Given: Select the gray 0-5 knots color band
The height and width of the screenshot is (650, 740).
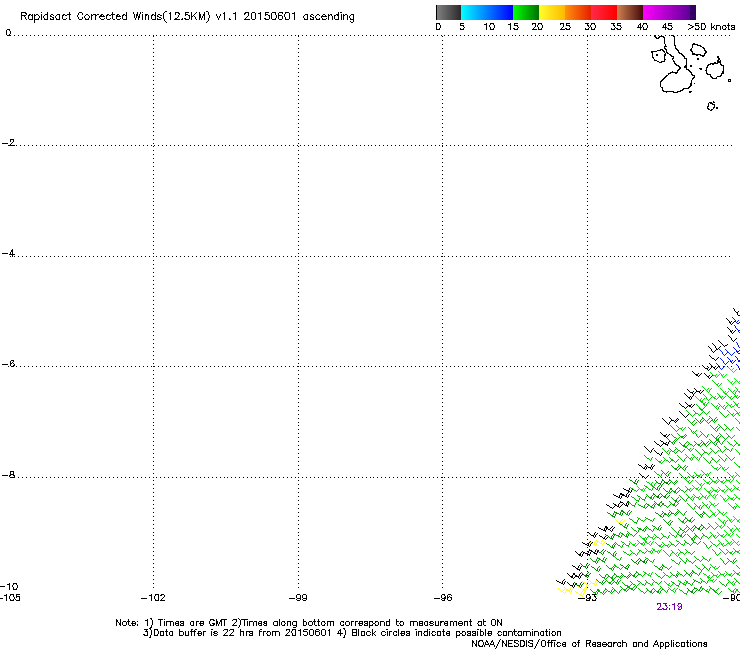Looking at the screenshot, I should tap(448, 12).
